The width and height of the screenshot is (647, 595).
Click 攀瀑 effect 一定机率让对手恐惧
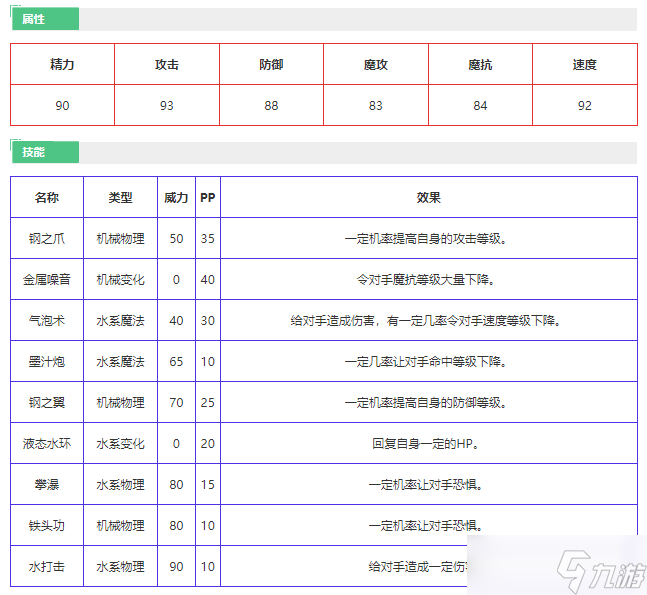point(425,484)
